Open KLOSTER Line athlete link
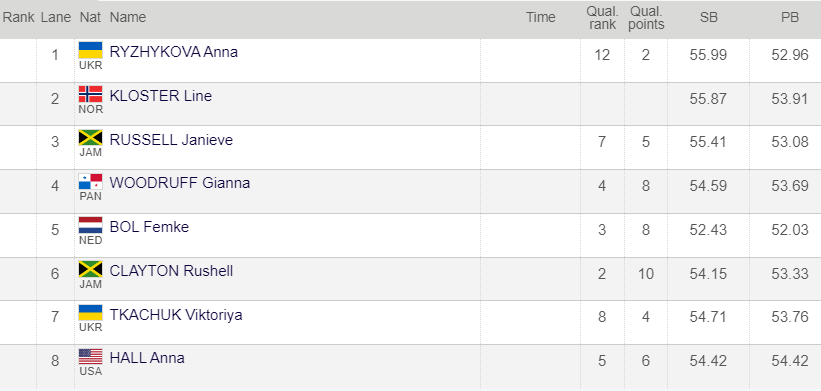Screen dimensions: 821x391 161,96
